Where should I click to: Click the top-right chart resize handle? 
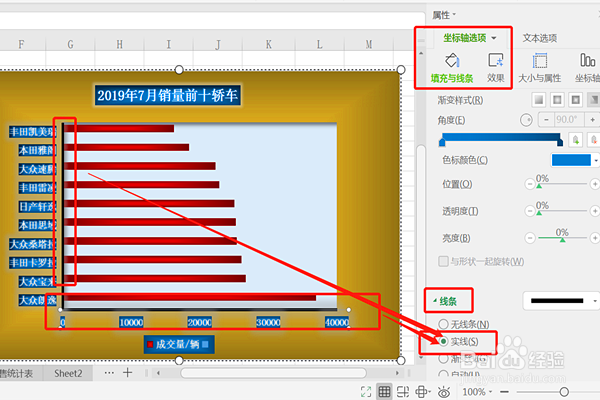401,70
